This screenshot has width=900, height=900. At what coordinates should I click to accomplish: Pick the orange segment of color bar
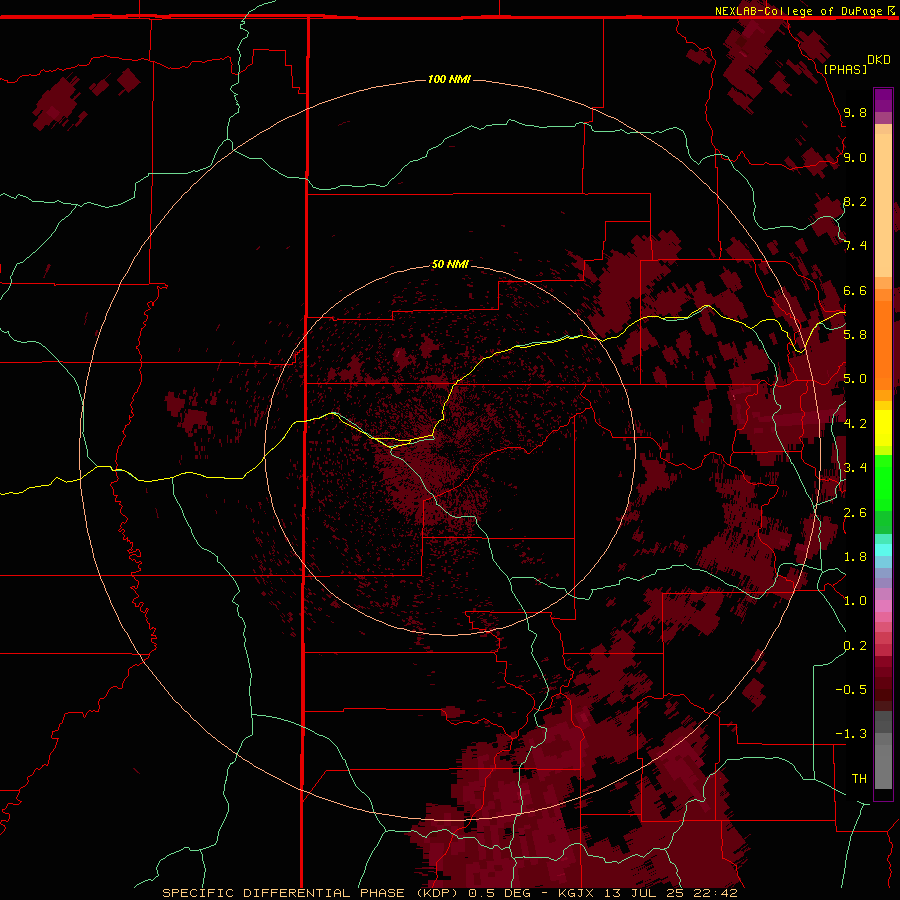[x=883, y=344]
